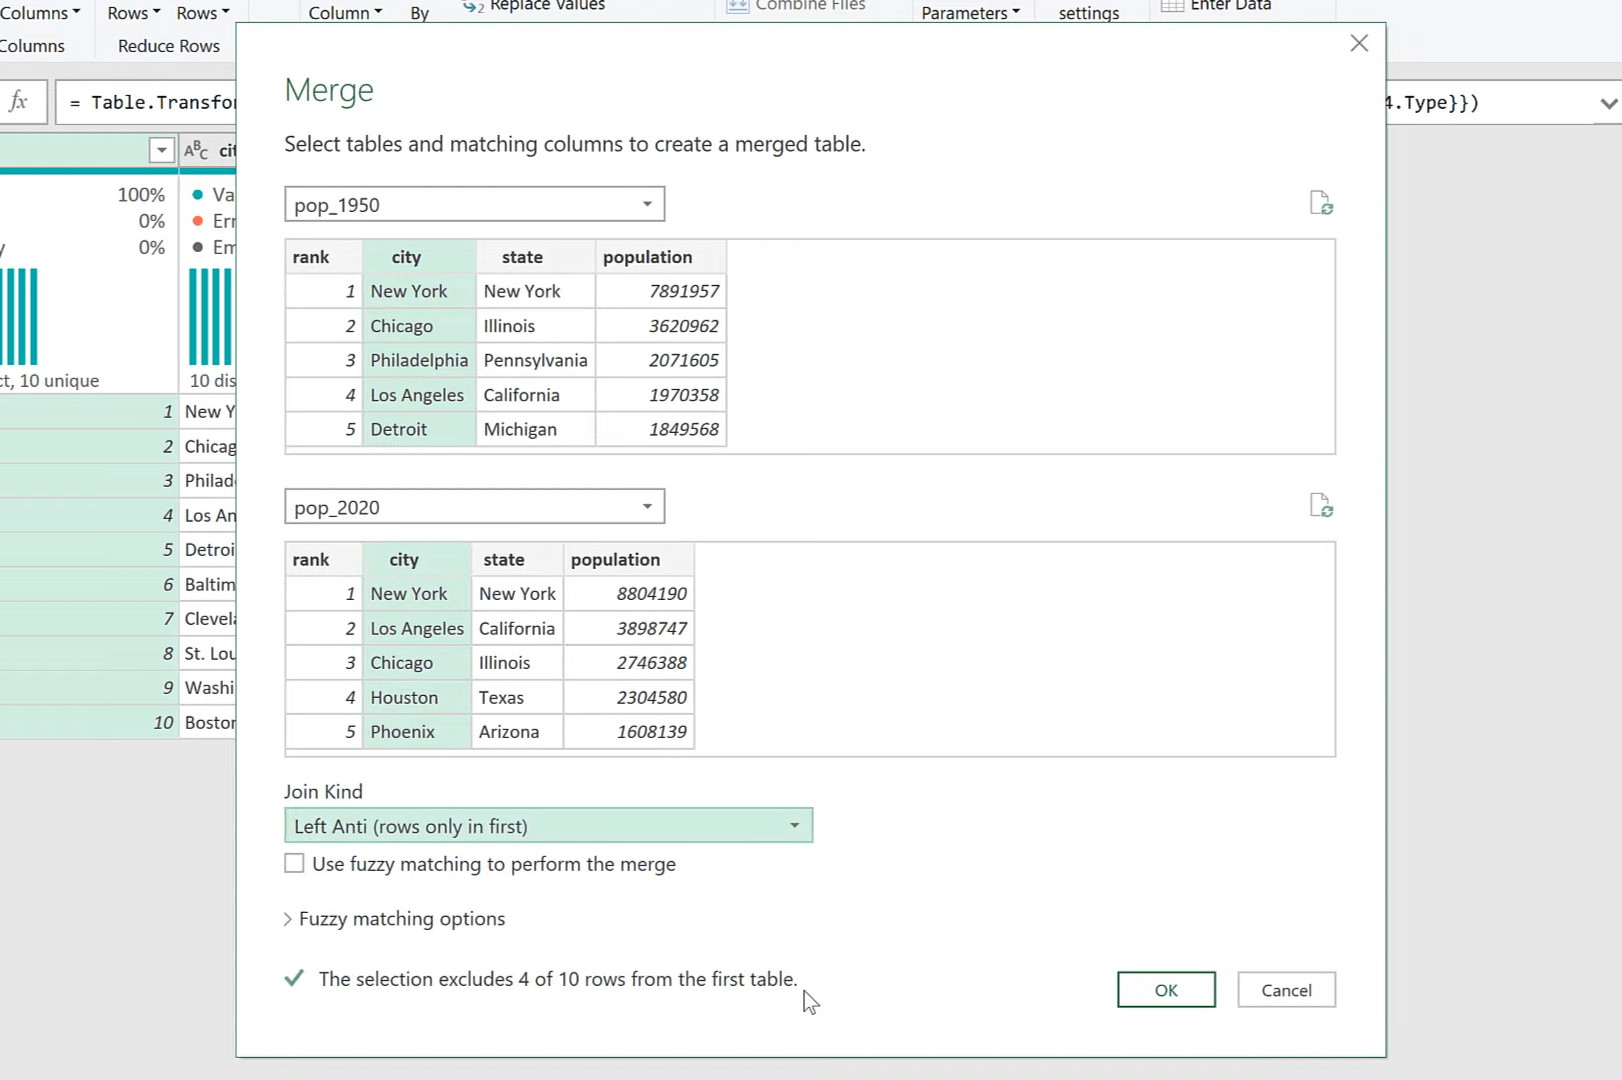1622x1080 pixels.
Task: Click the Michigan state cell
Action: [535, 429]
